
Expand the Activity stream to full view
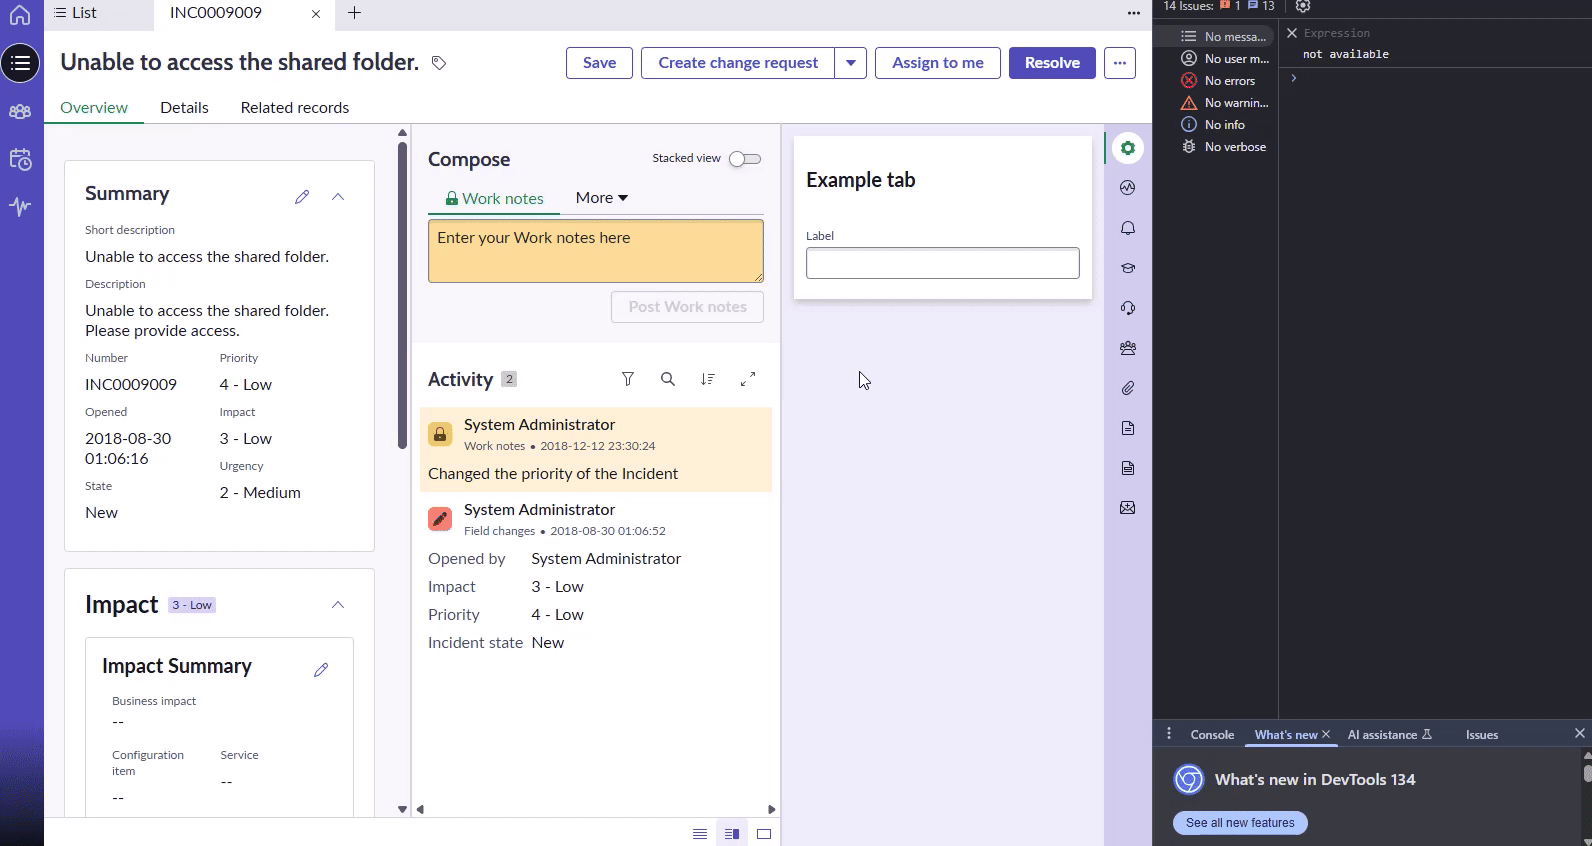[x=748, y=379]
